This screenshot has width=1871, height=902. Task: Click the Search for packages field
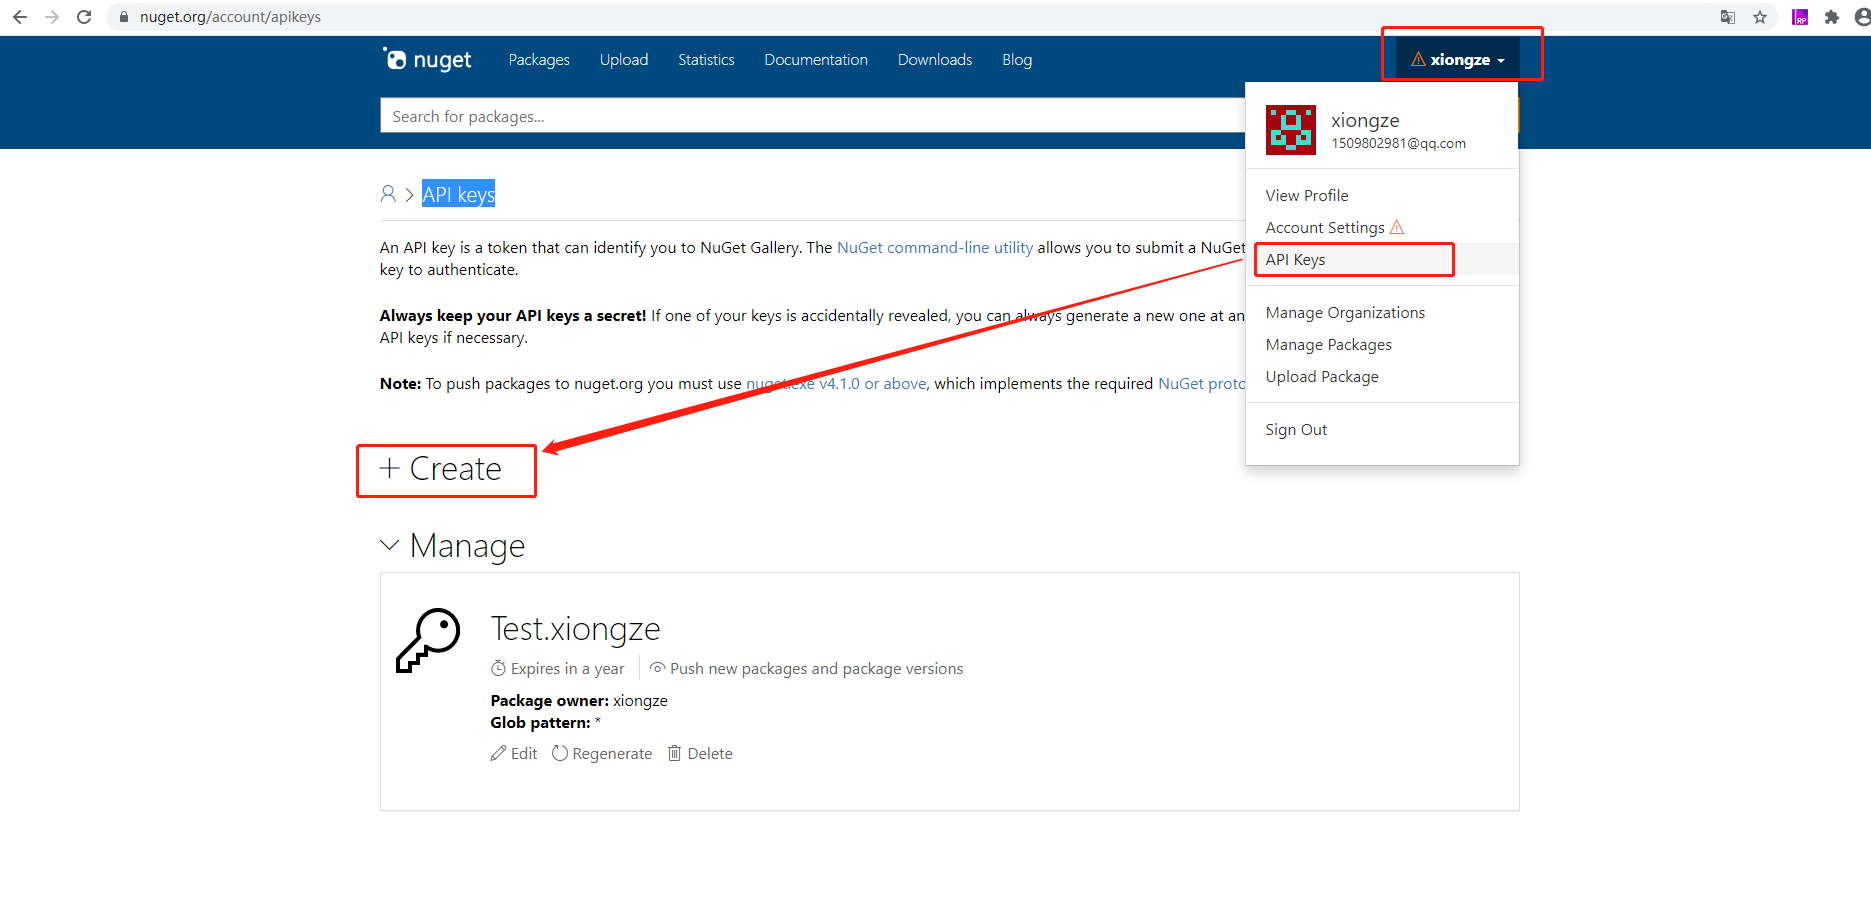(x=812, y=116)
